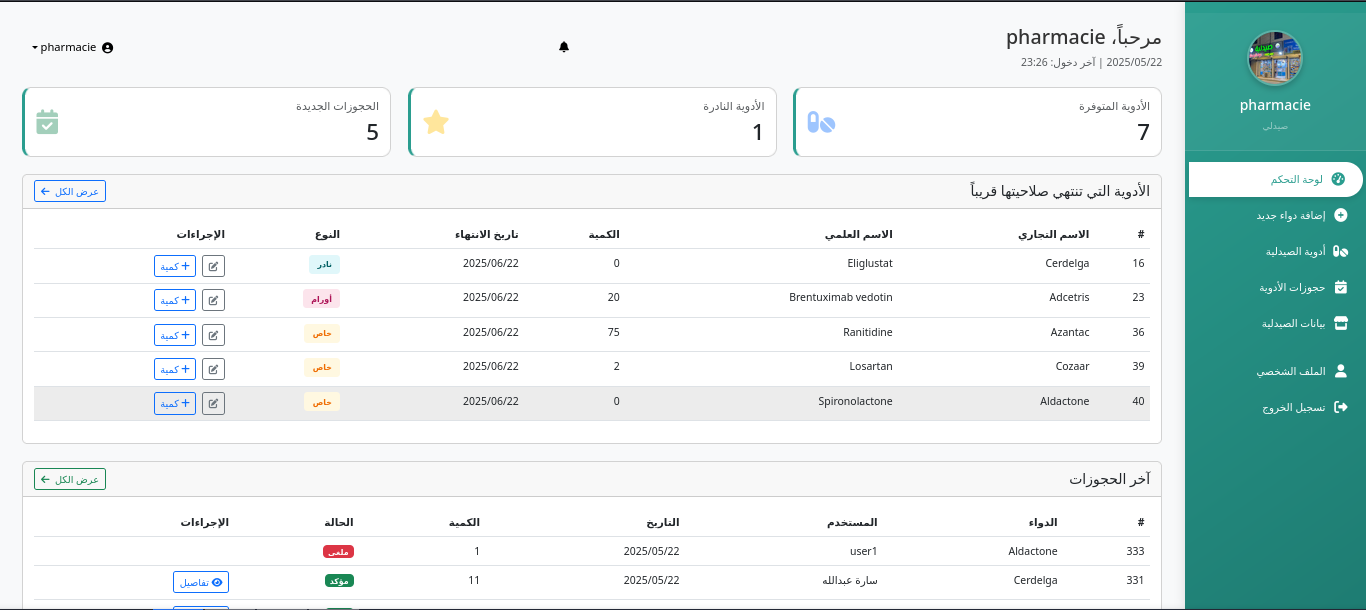Click سارة عبدالله user cell
The height and width of the screenshot is (610, 1366).
coord(850,580)
